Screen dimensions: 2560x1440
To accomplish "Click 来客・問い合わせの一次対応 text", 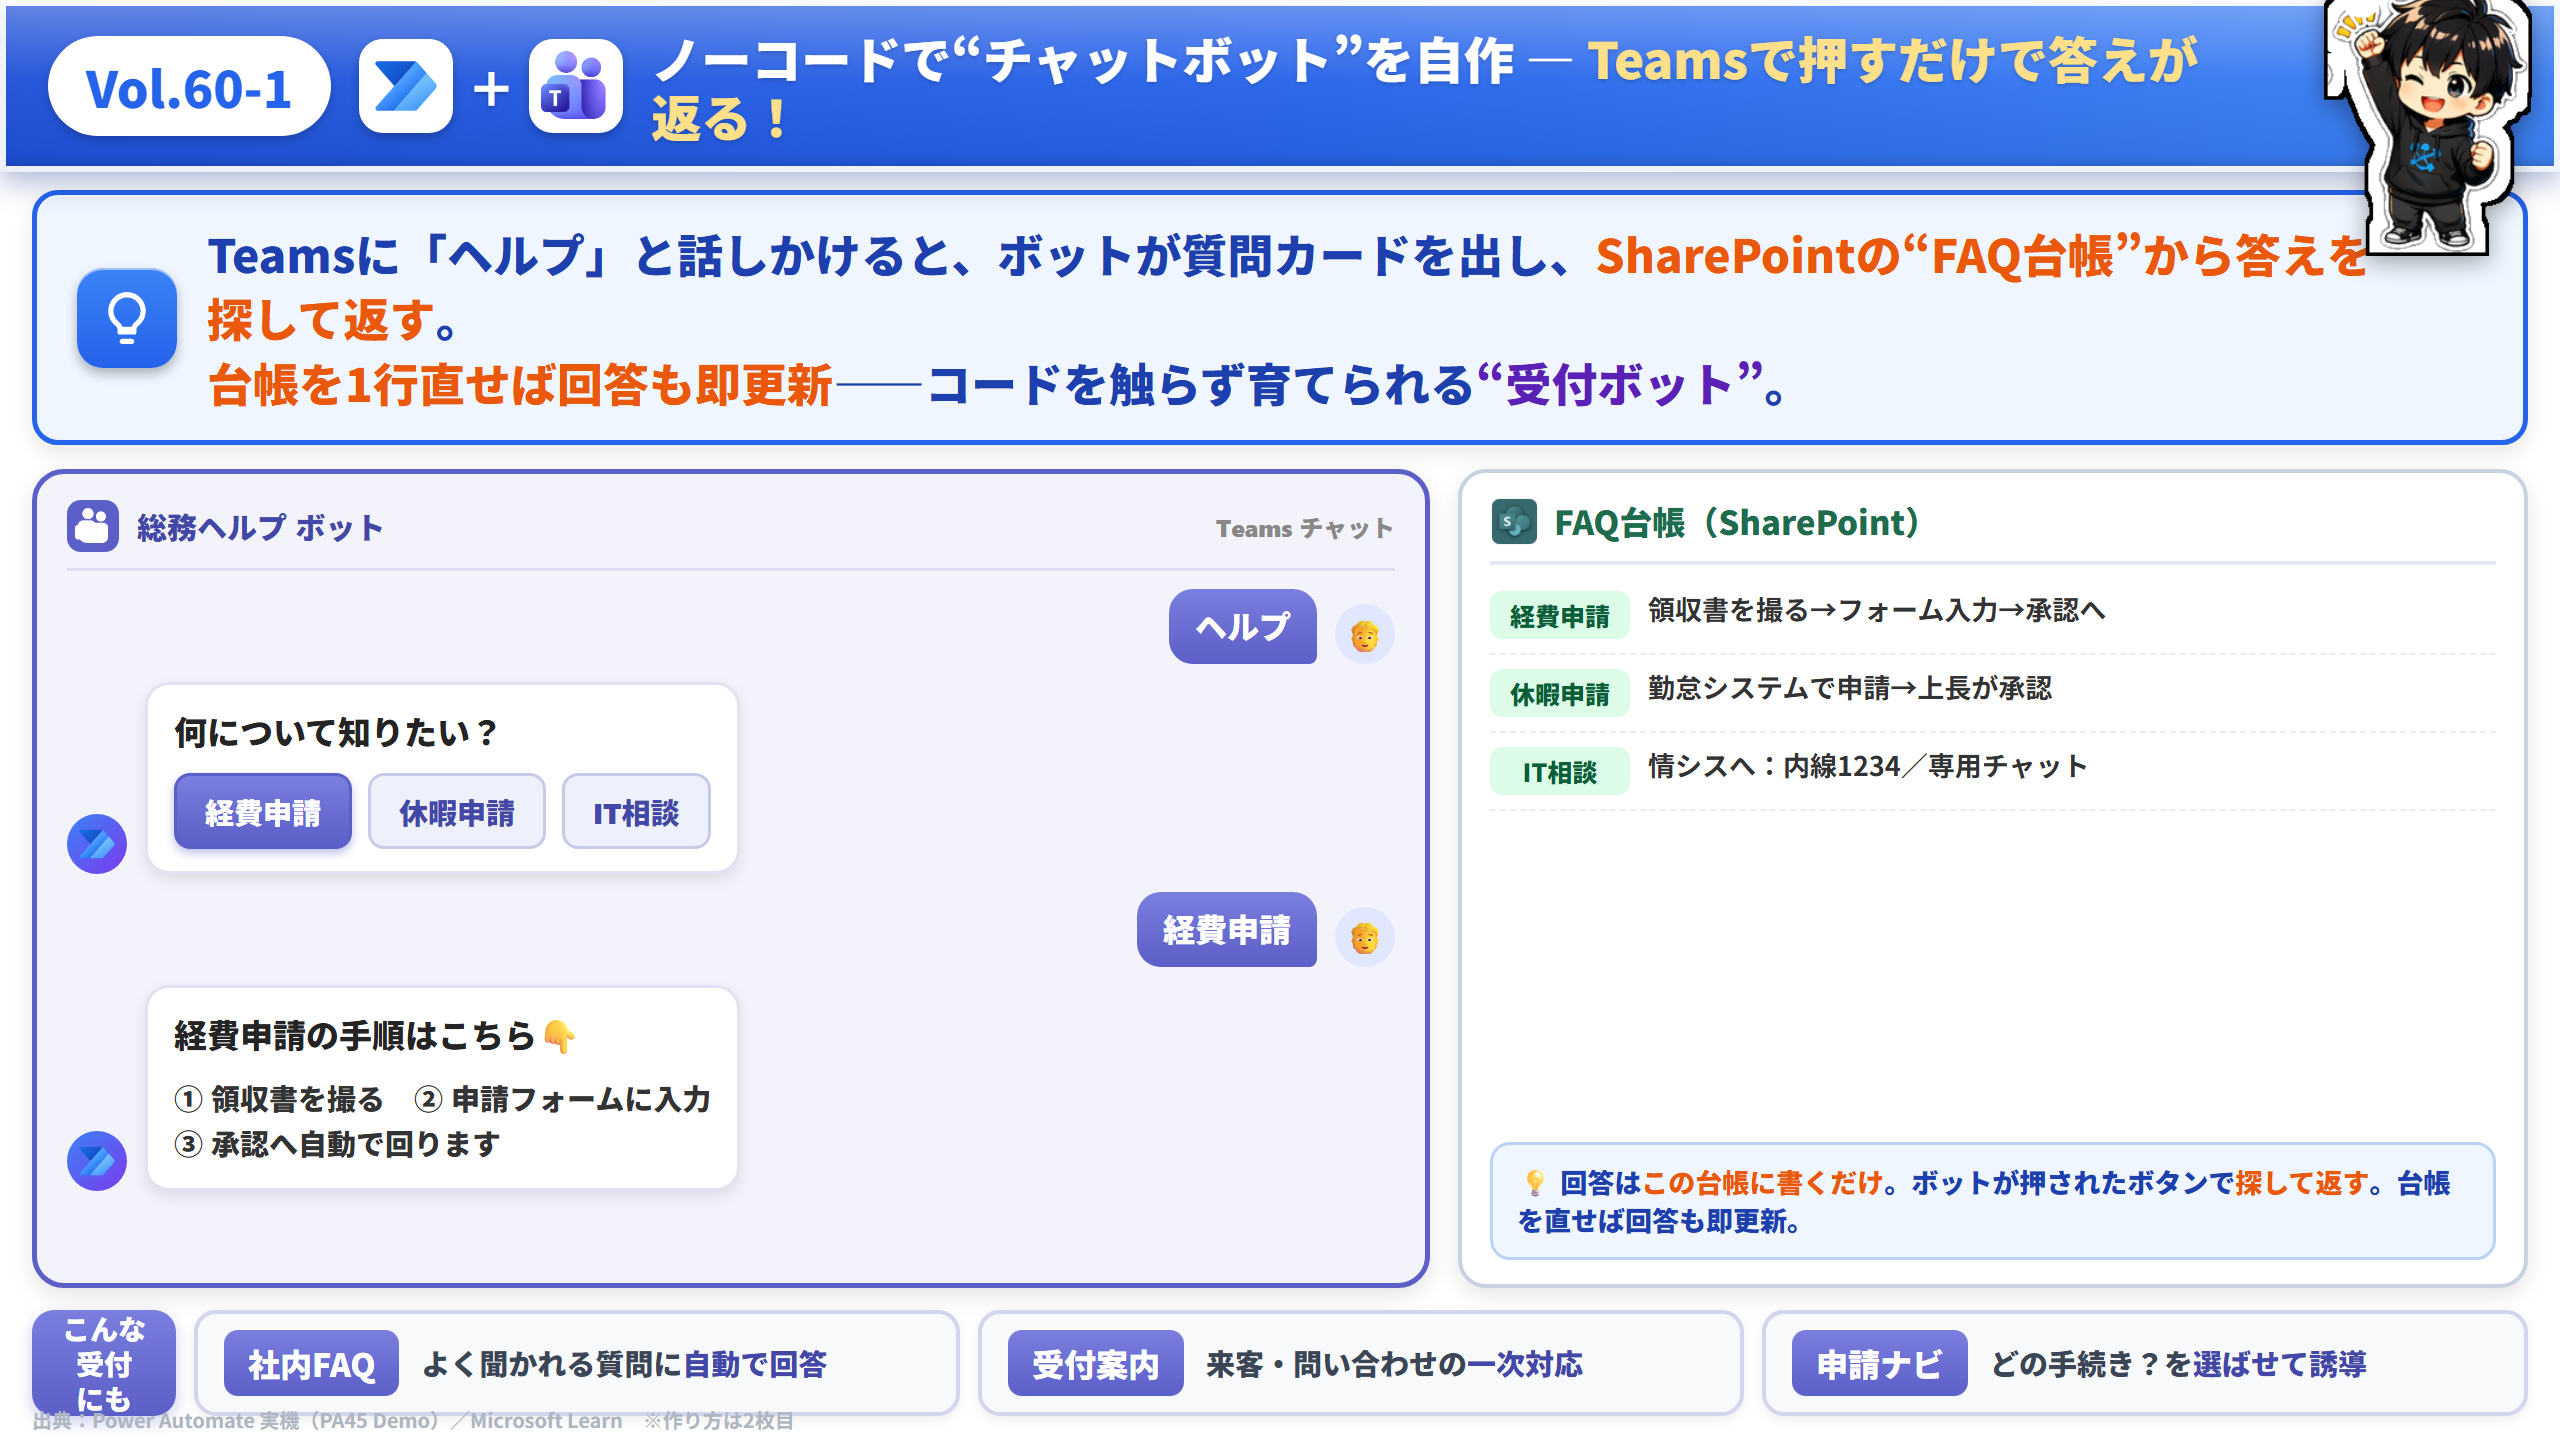I will coord(1395,1364).
